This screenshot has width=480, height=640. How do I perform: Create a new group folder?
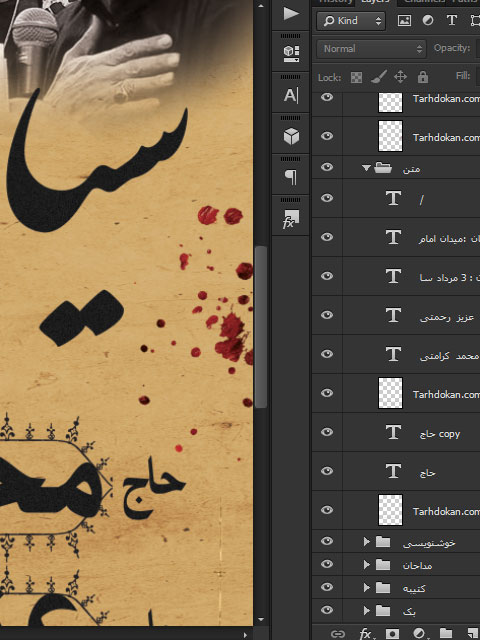pyautogui.click(x=446, y=634)
